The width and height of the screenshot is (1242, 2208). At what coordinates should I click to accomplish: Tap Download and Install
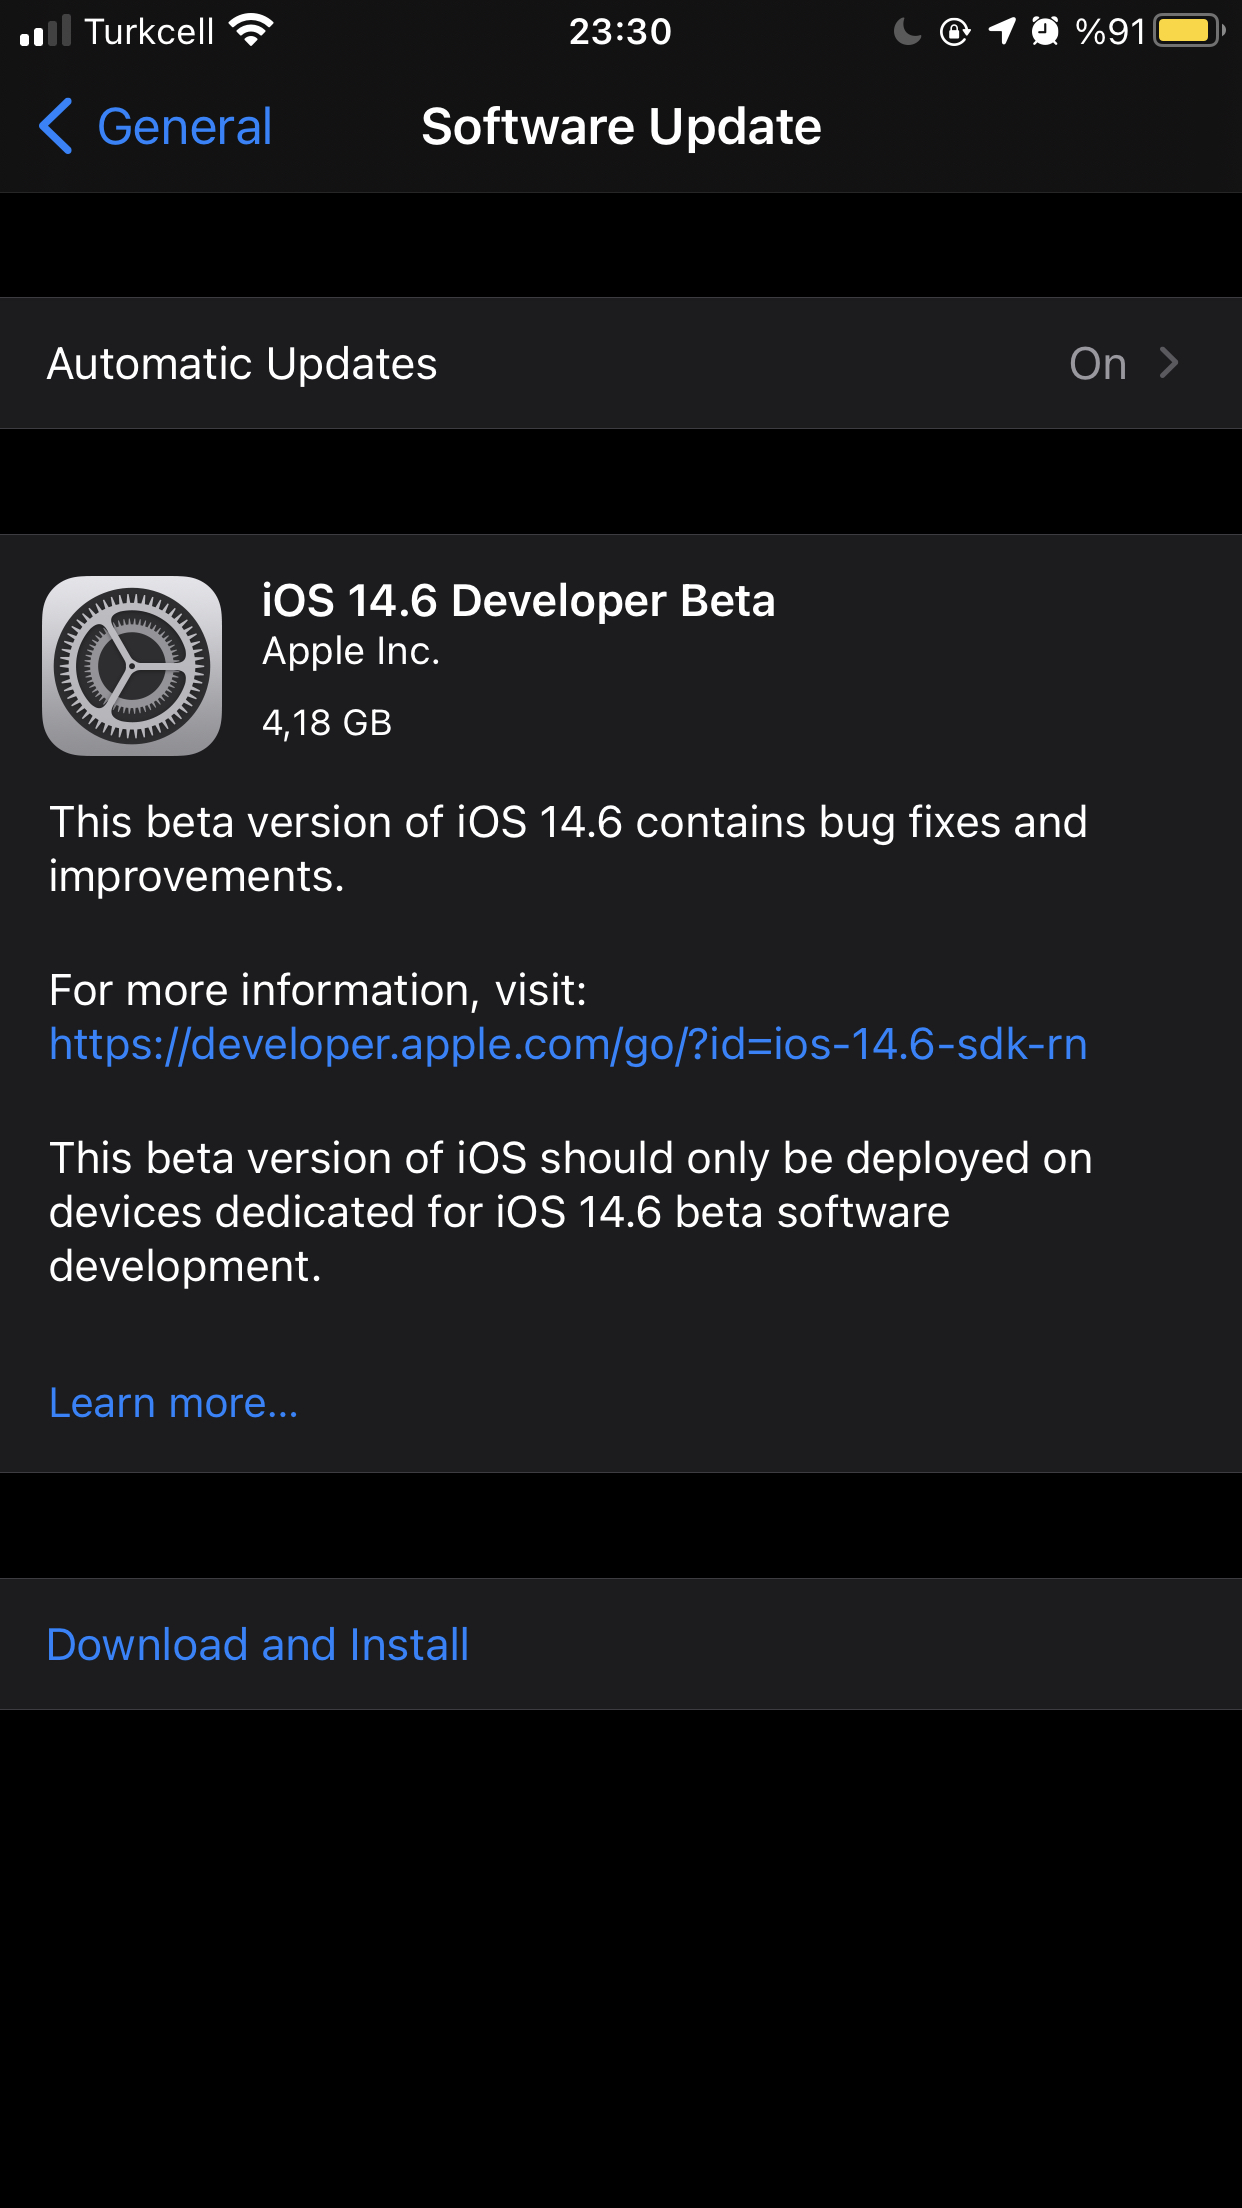click(x=258, y=1645)
